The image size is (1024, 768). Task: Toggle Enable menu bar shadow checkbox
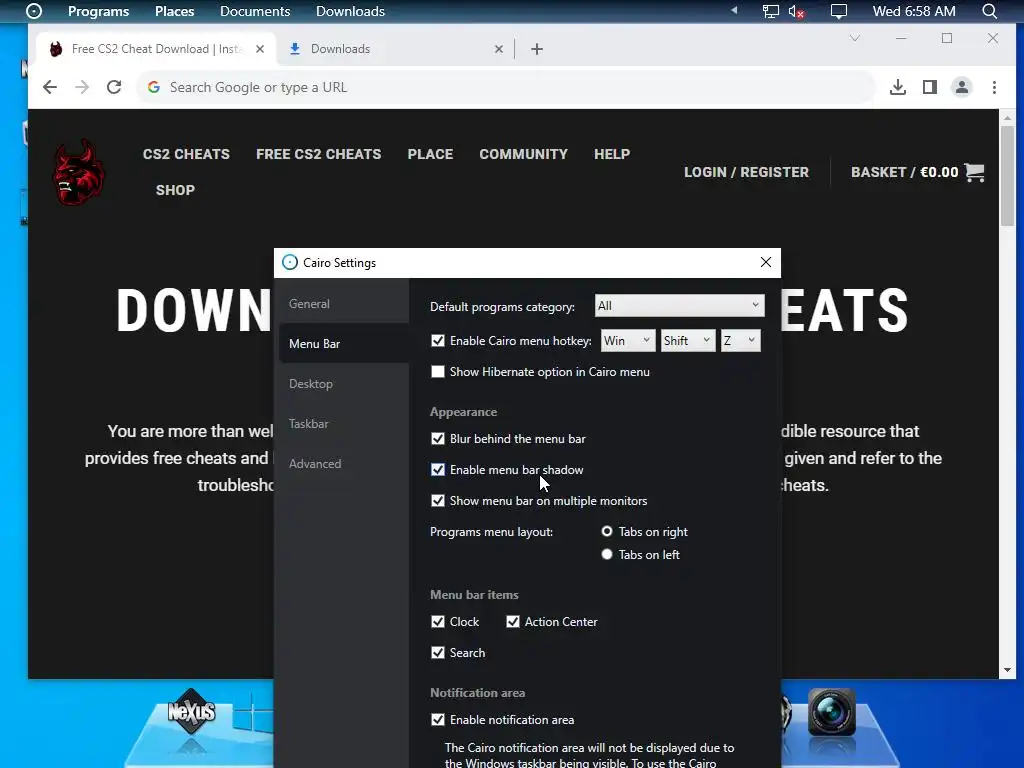(438, 470)
